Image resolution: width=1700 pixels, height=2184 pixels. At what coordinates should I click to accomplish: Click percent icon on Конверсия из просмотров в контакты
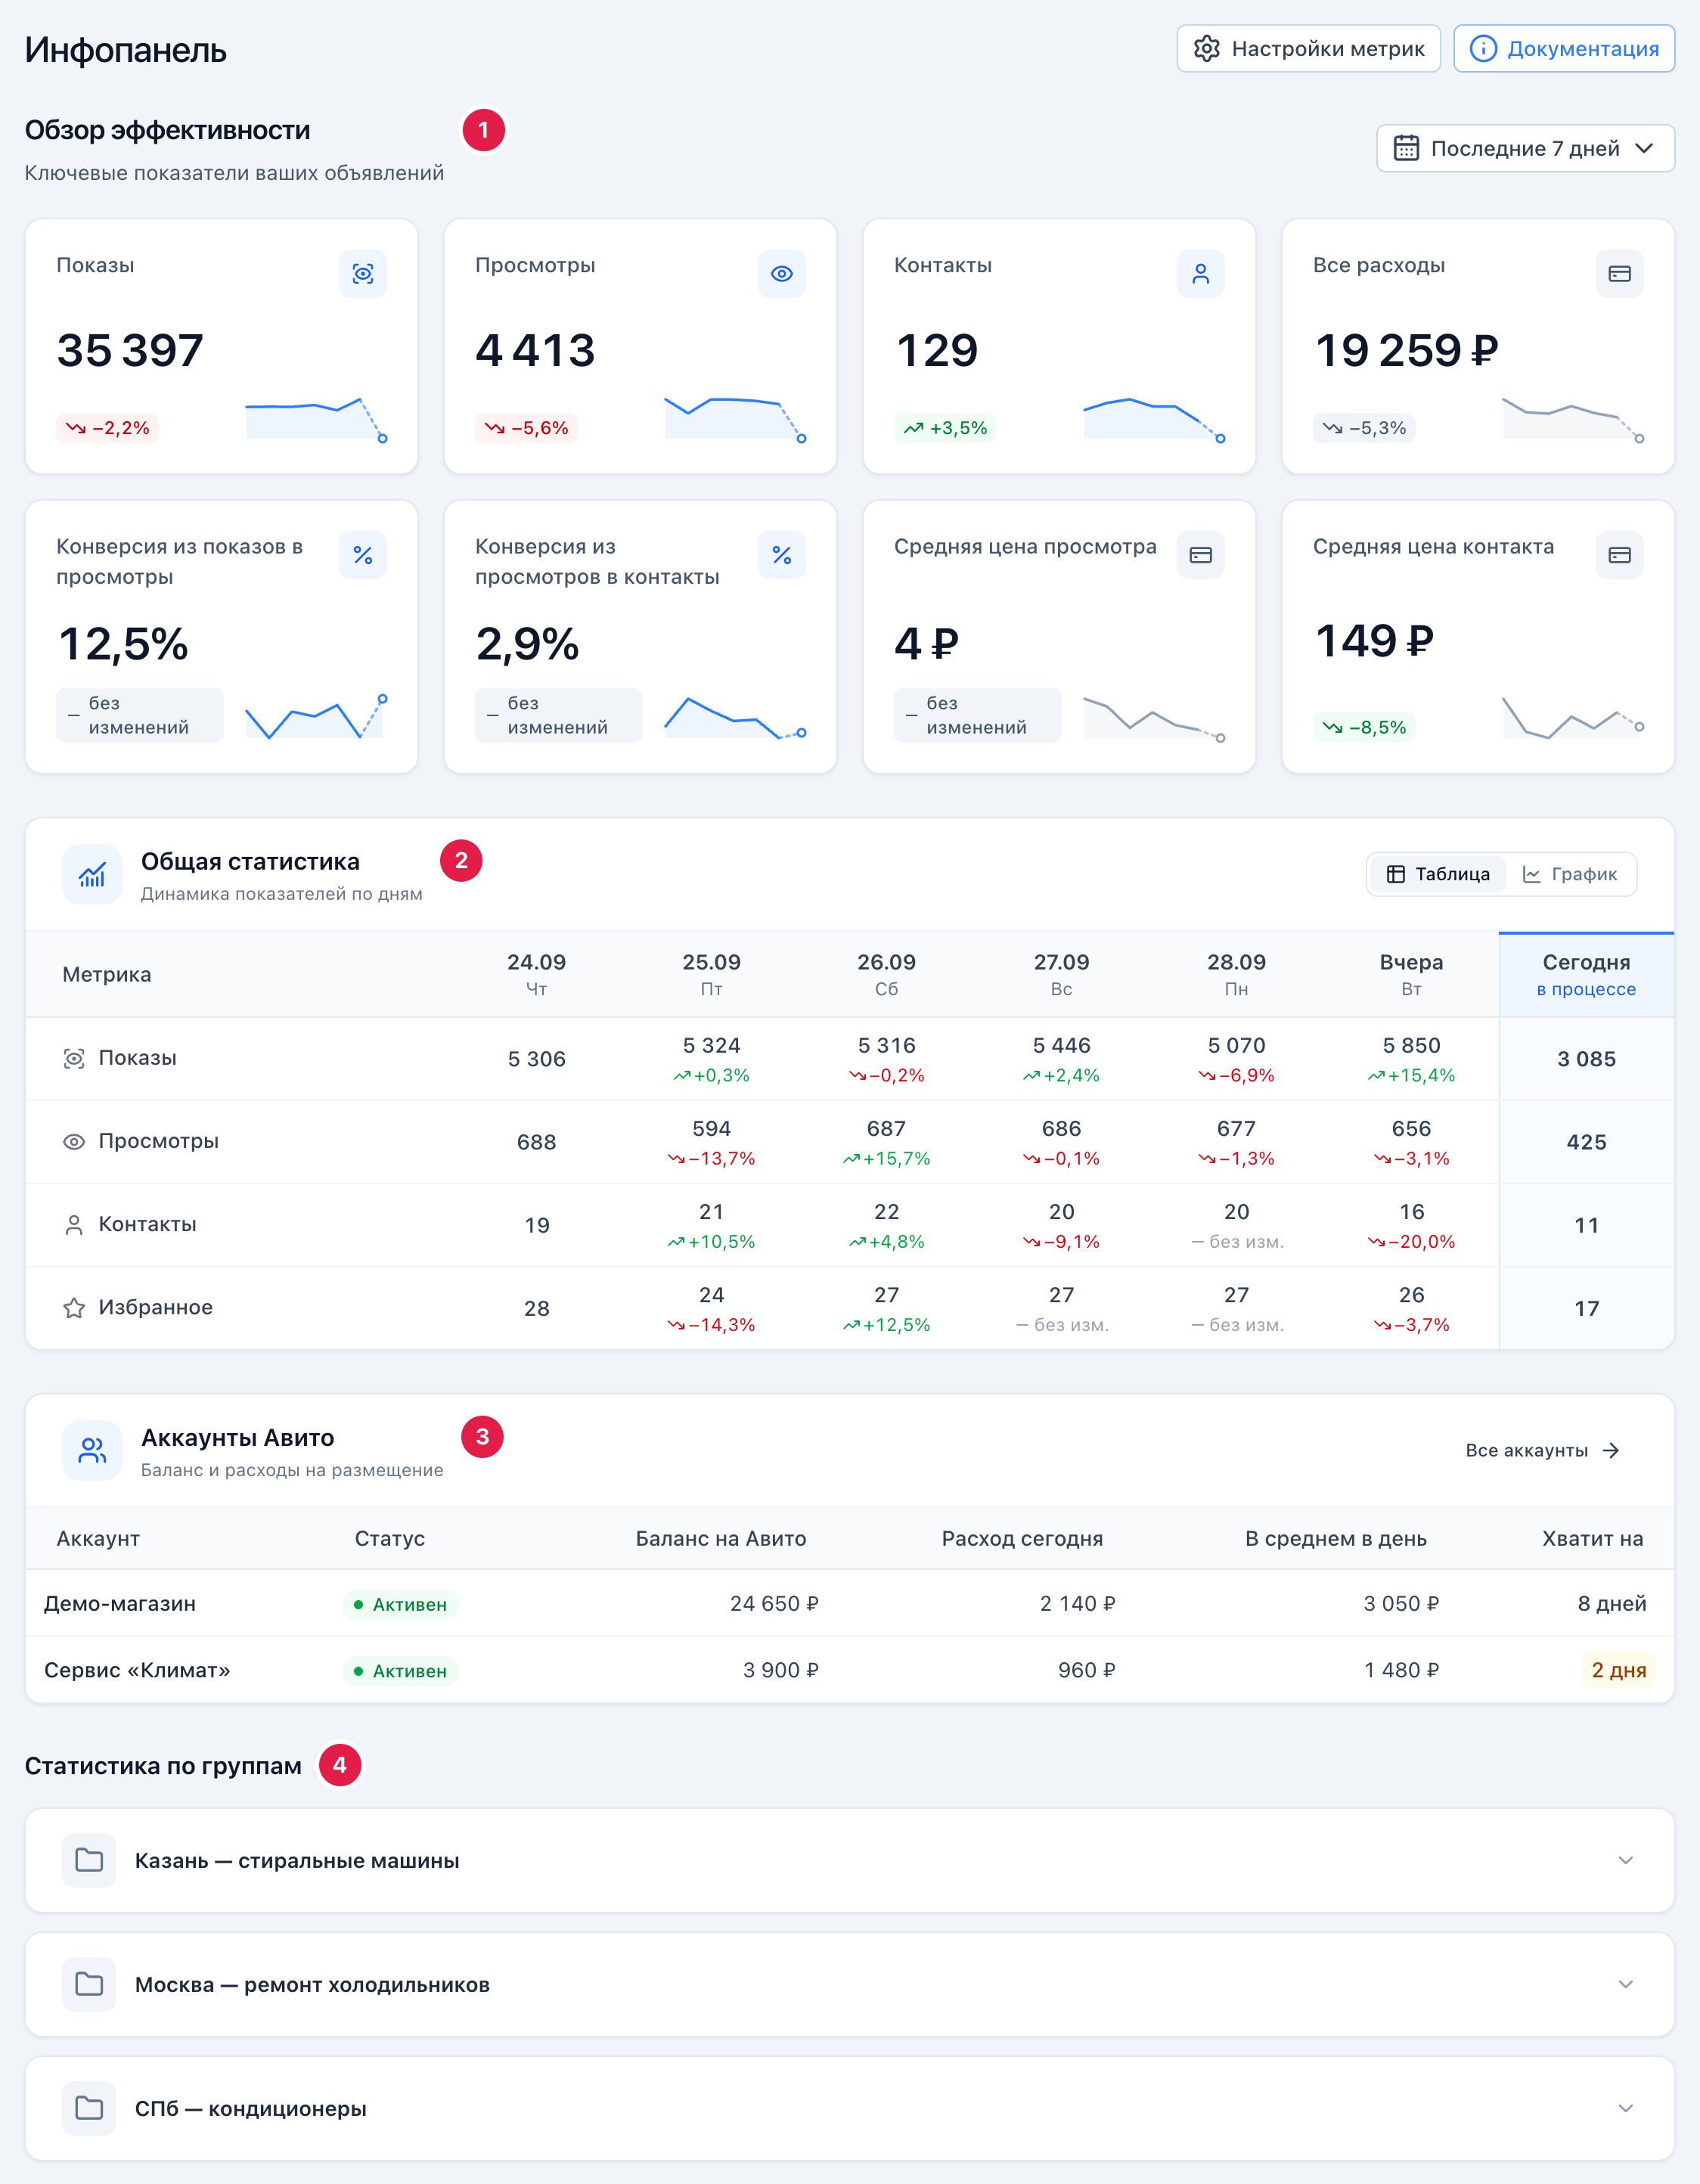[x=782, y=555]
